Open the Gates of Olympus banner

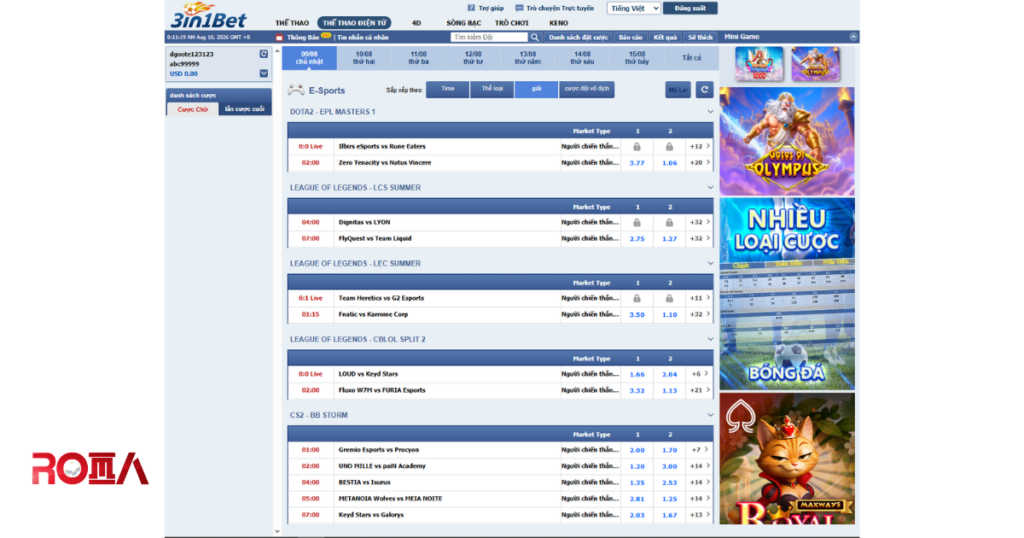(x=787, y=141)
